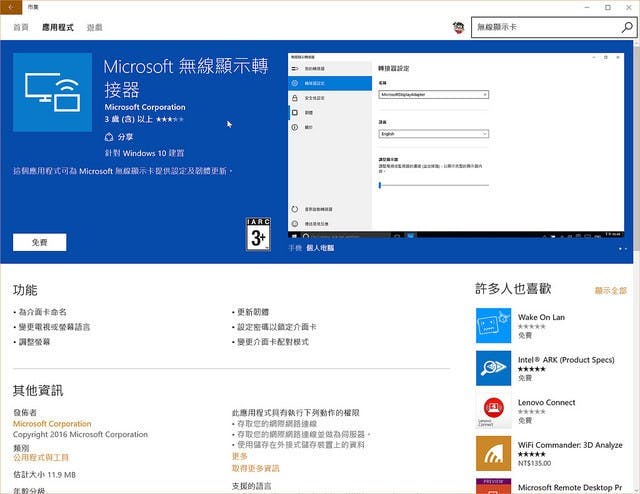The image size is (640, 494).
Task: Switch to the 遊戲 tab
Action: [x=93, y=29]
